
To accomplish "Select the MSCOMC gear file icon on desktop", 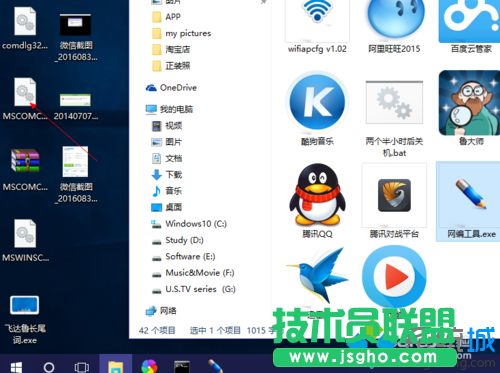I will 25,92.
